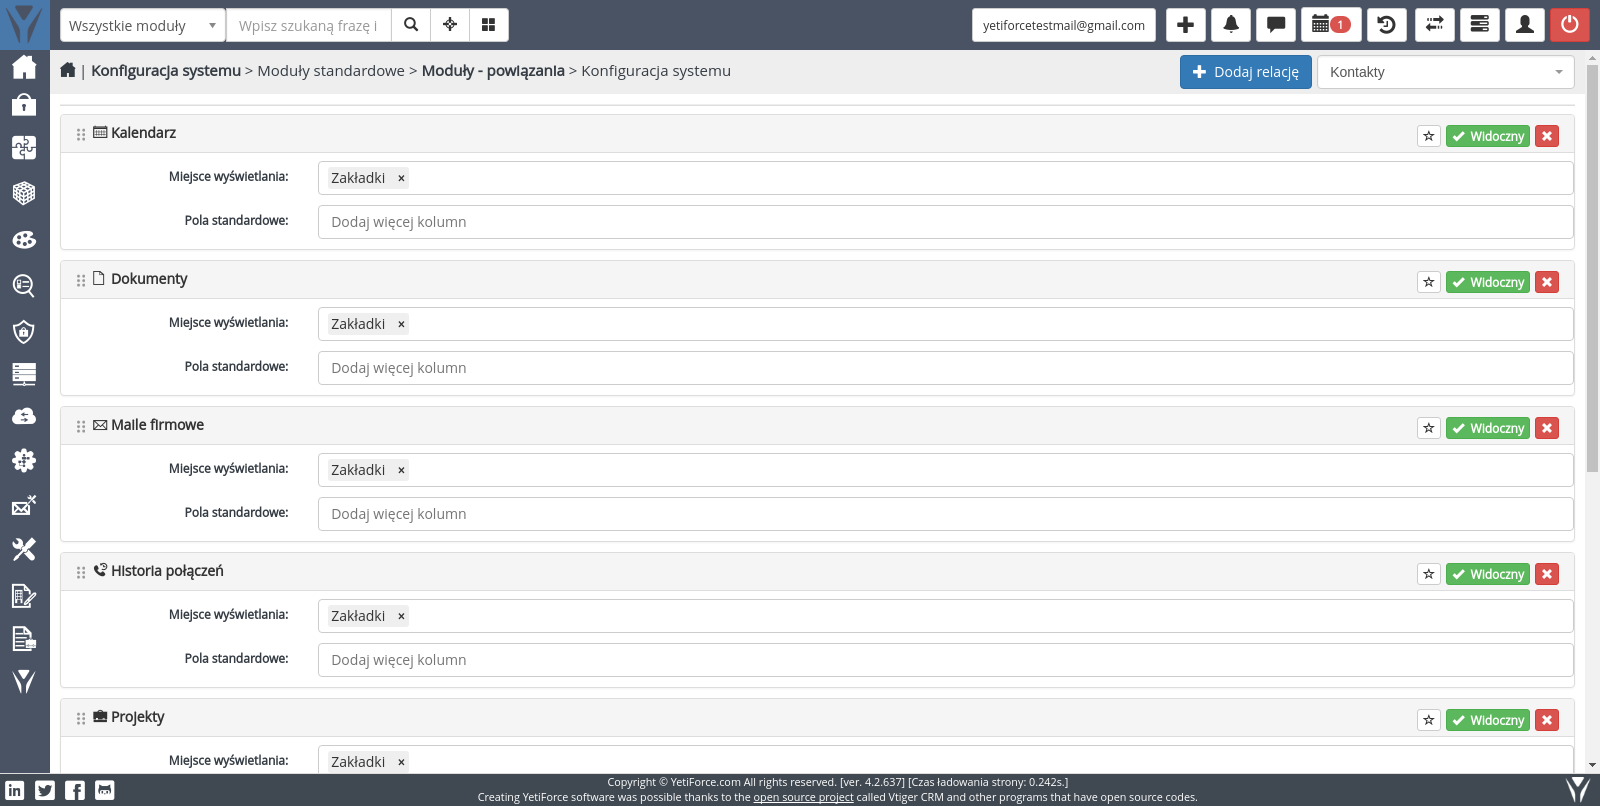Open the GitHub icon in footer
1600x806 pixels.
pyautogui.click(x=105, y=790)
